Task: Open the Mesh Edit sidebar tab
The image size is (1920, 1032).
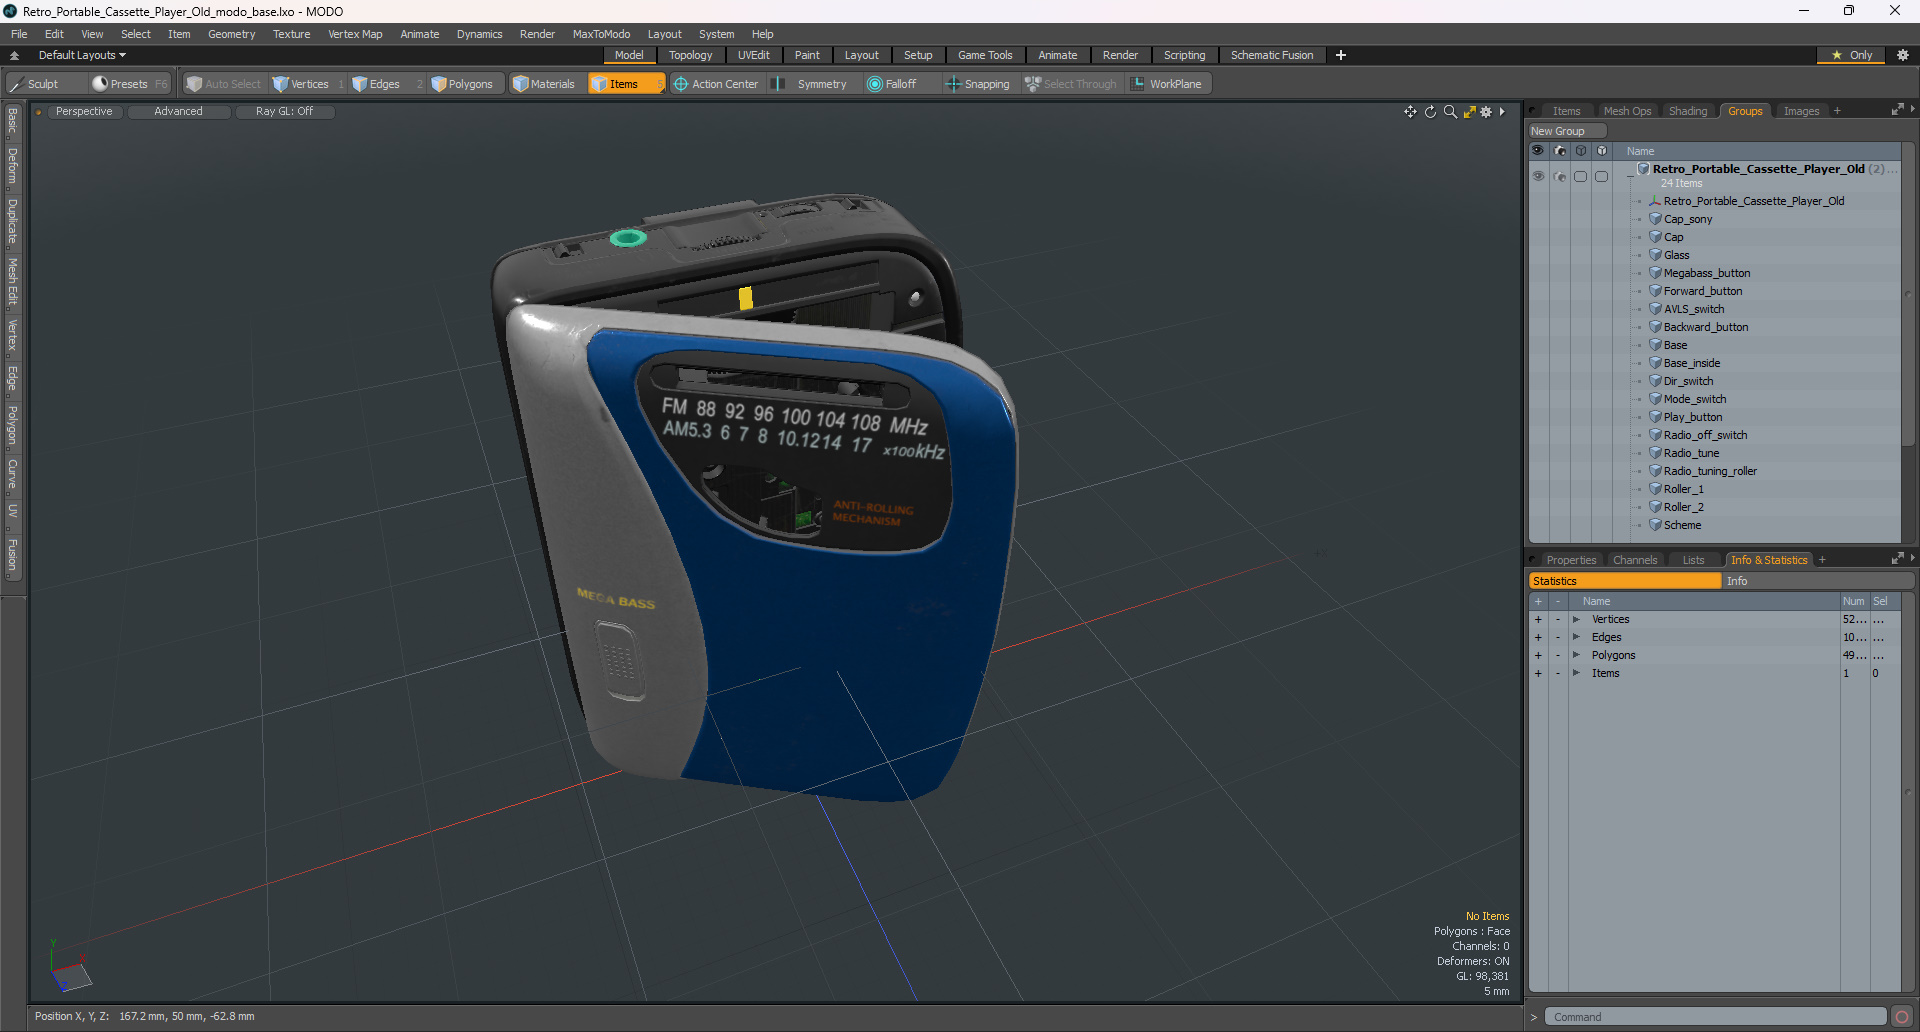Action: (12, 282)
